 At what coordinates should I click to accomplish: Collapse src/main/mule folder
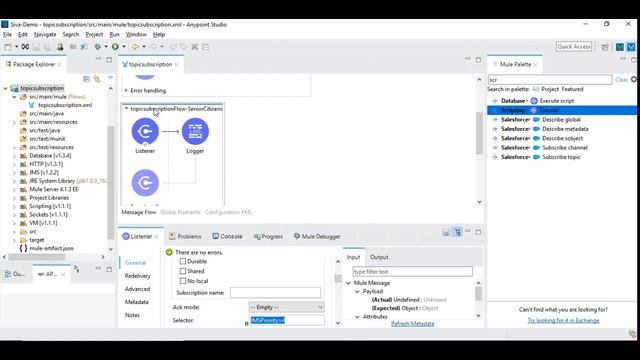pos(14,97)
